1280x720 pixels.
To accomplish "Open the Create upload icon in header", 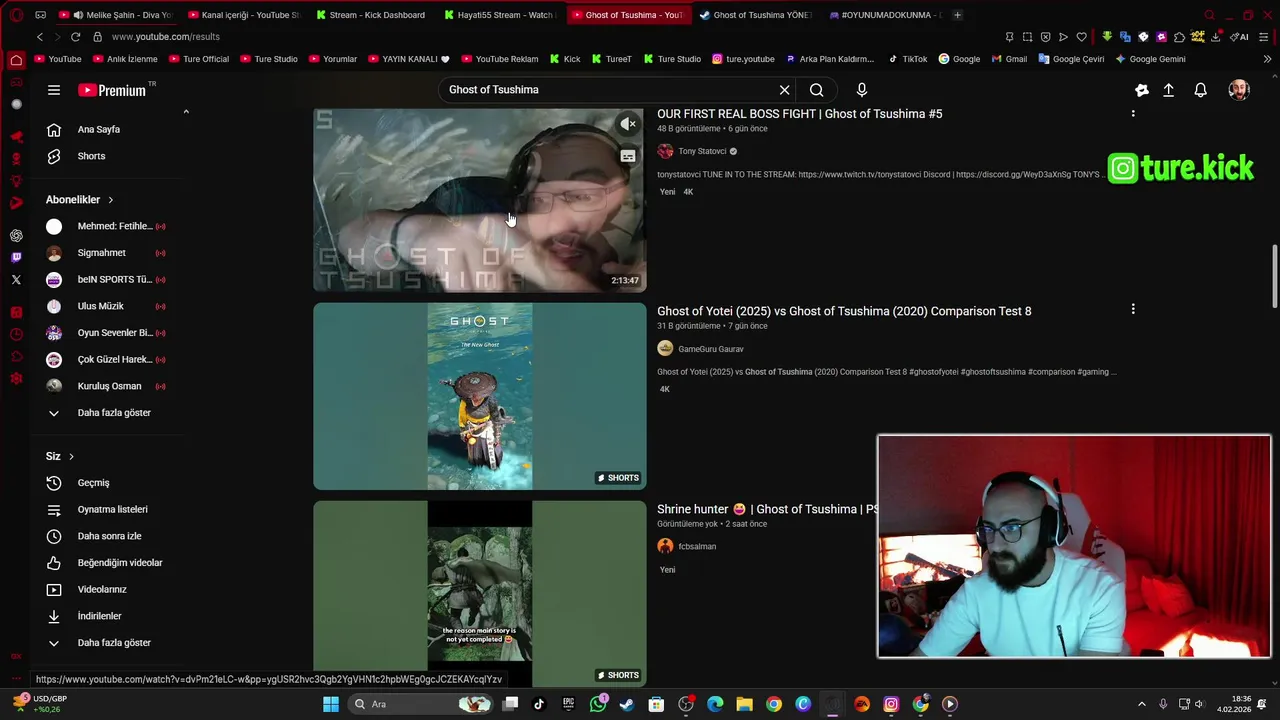I will tap(1168, 90).
